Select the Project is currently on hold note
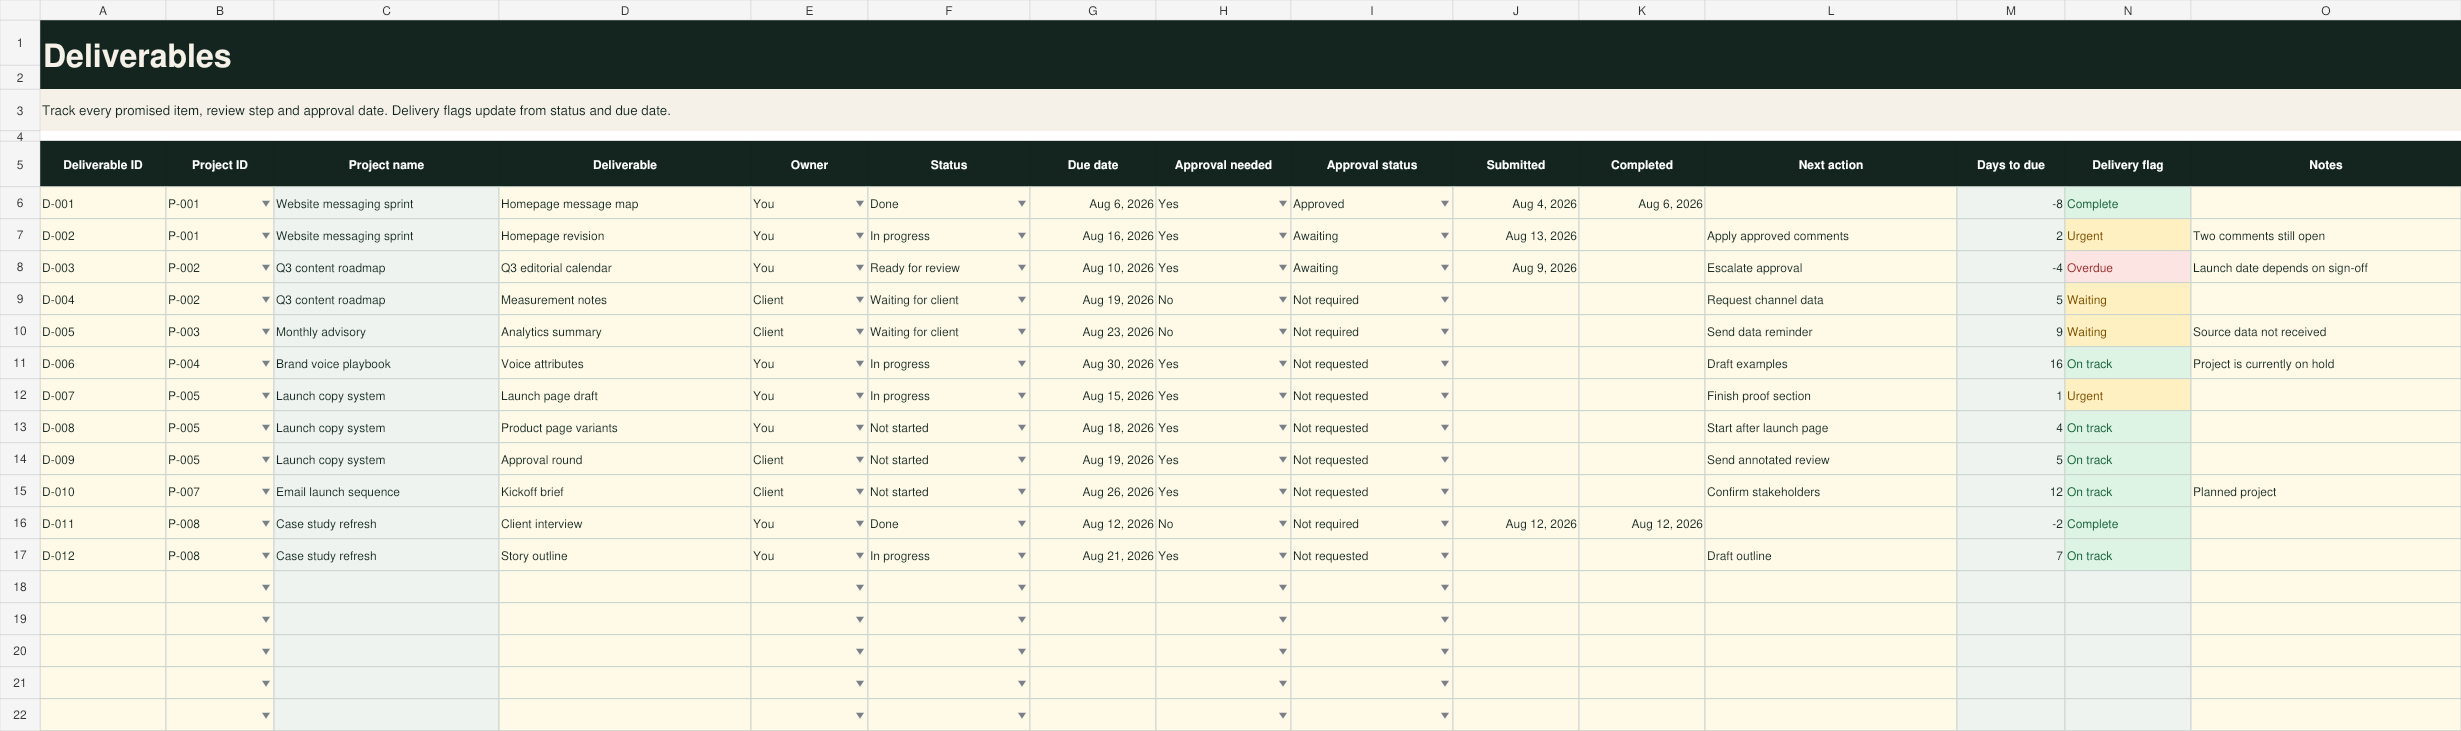Viewport: 2461px width, 731px height. [2325, 364]
